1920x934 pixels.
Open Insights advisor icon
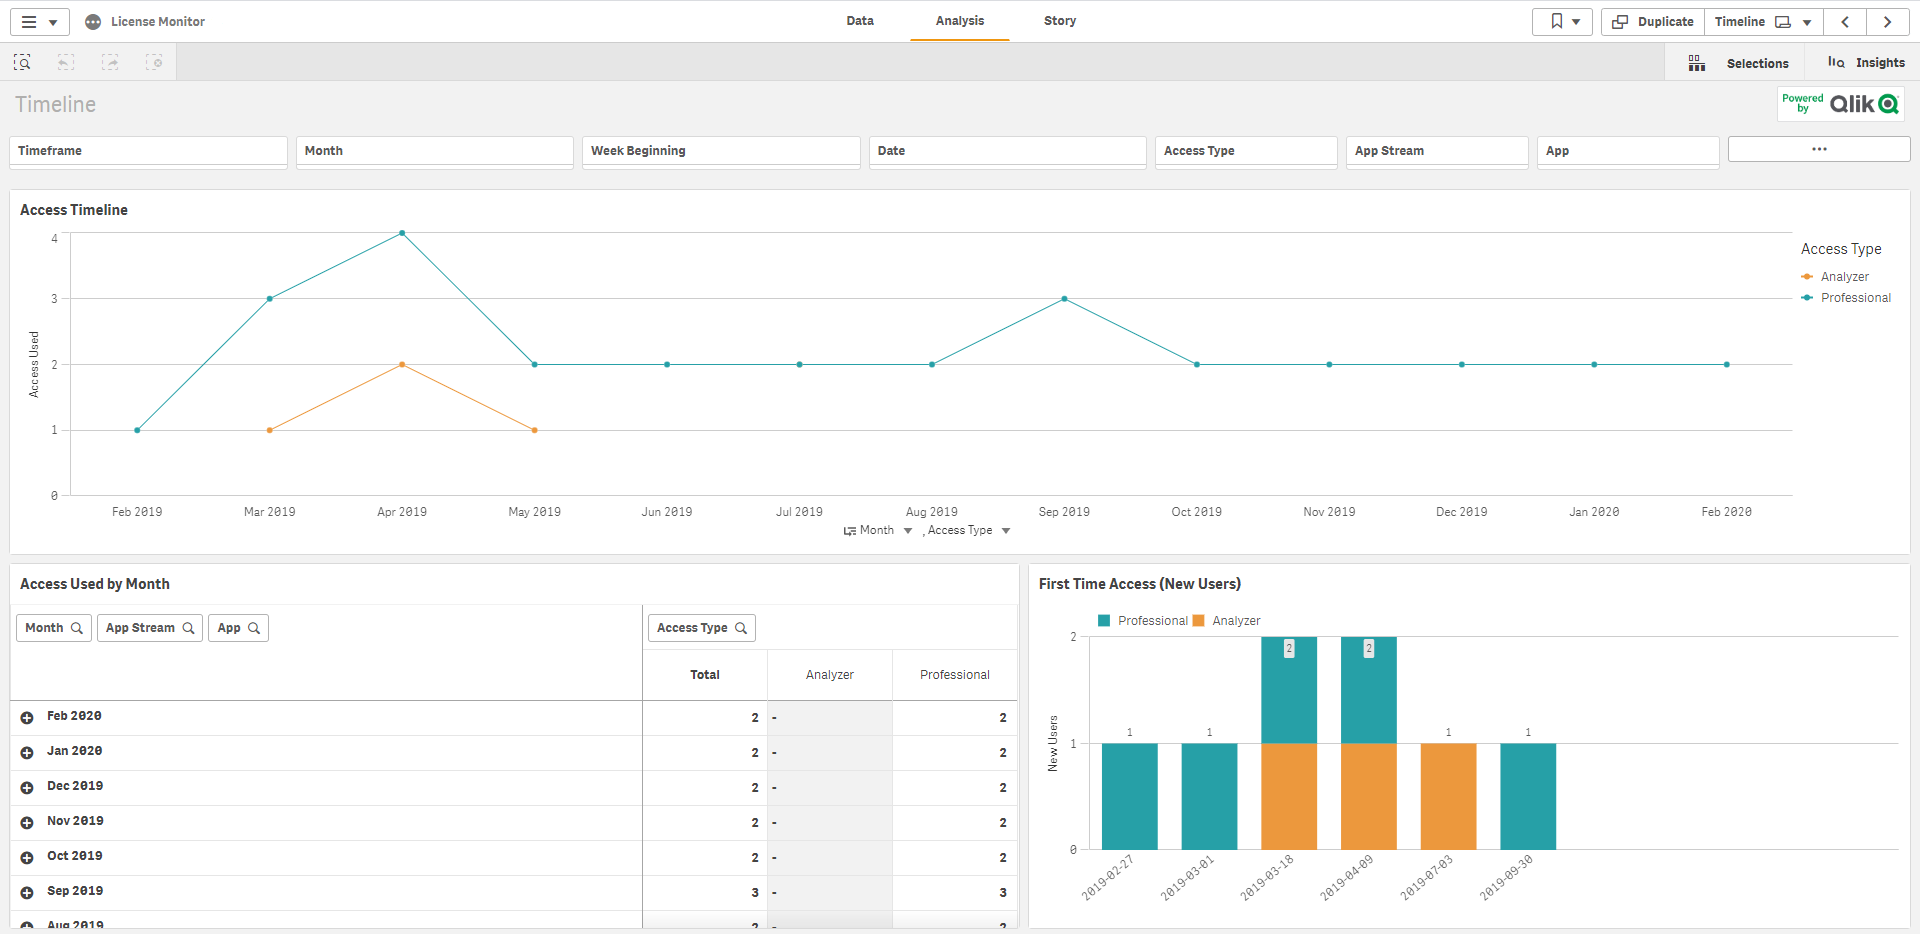tap(1836, 62)
